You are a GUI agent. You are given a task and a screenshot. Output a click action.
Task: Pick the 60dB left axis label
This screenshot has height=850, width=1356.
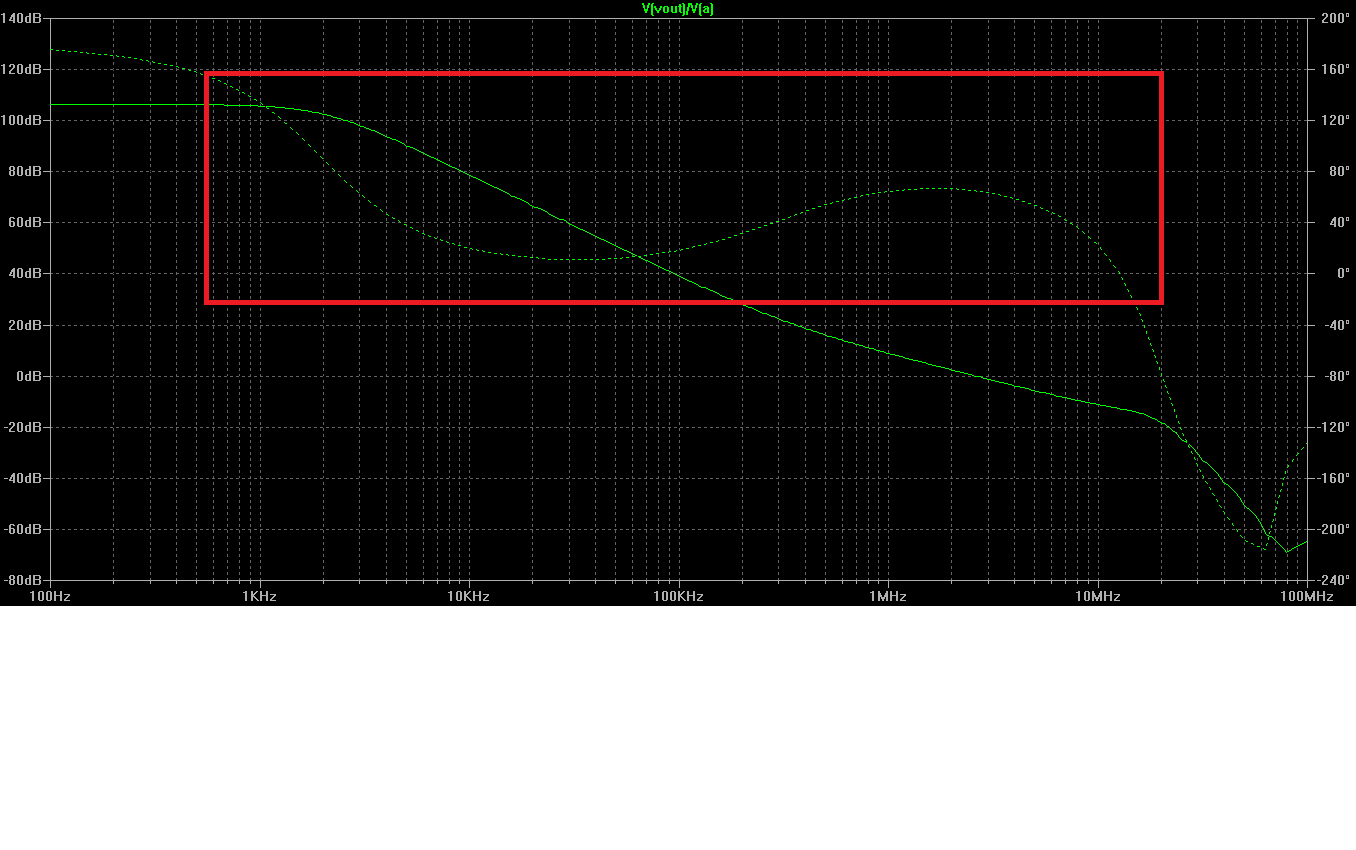tap(27, 222)
